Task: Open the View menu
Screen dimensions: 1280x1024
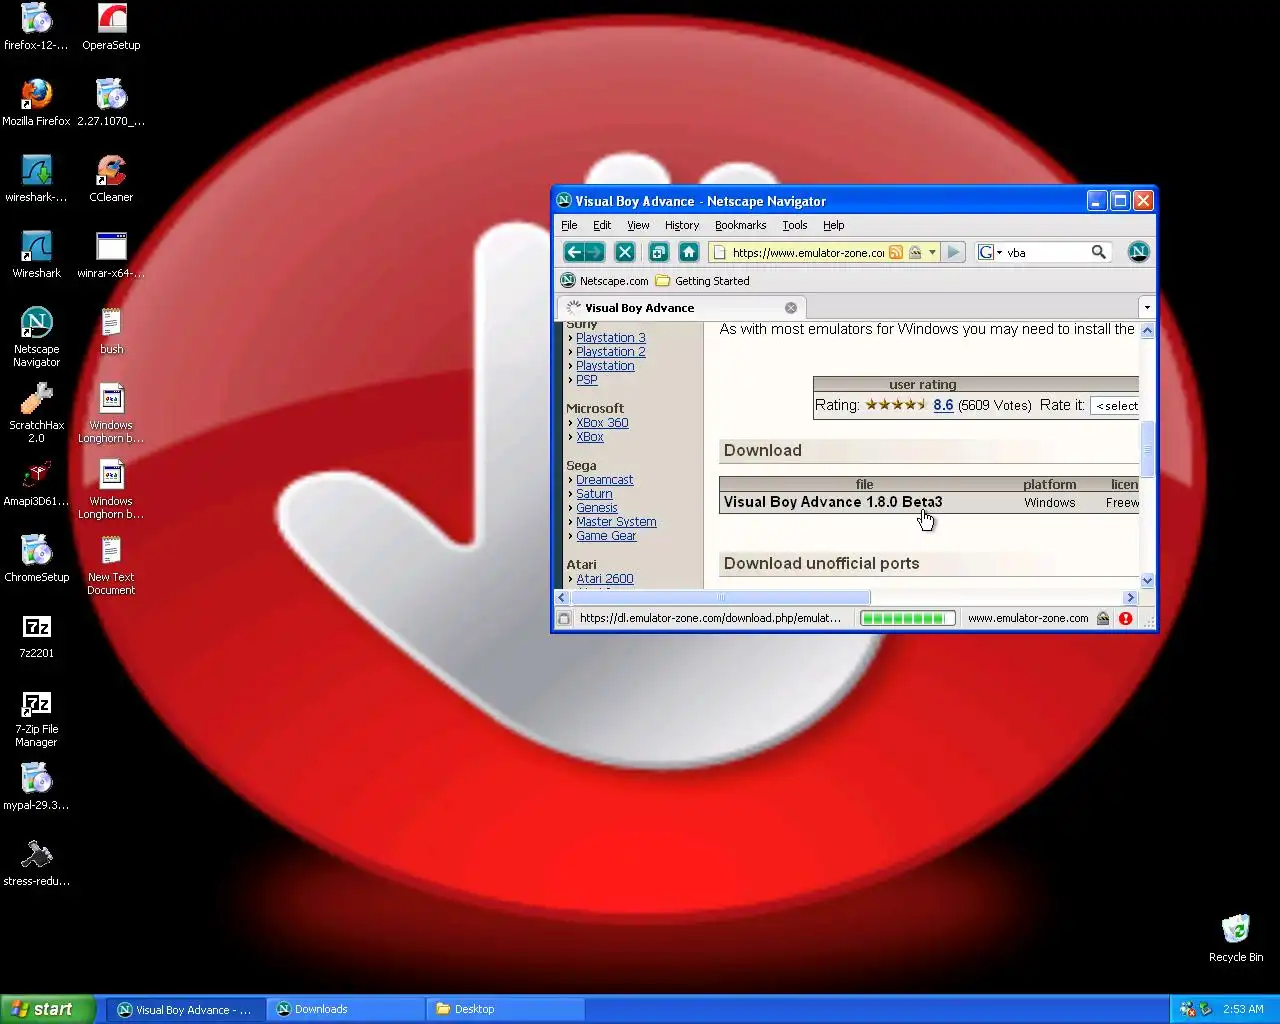Action: pyautogui.click(x=638, y=225)
